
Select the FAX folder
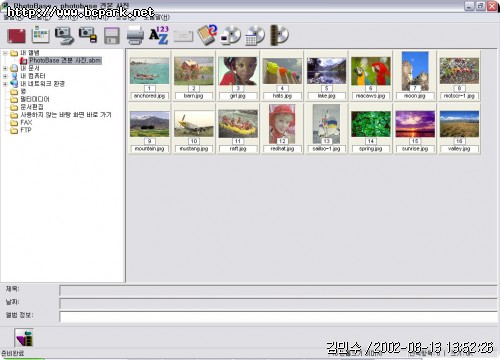[x=26, y=122]
